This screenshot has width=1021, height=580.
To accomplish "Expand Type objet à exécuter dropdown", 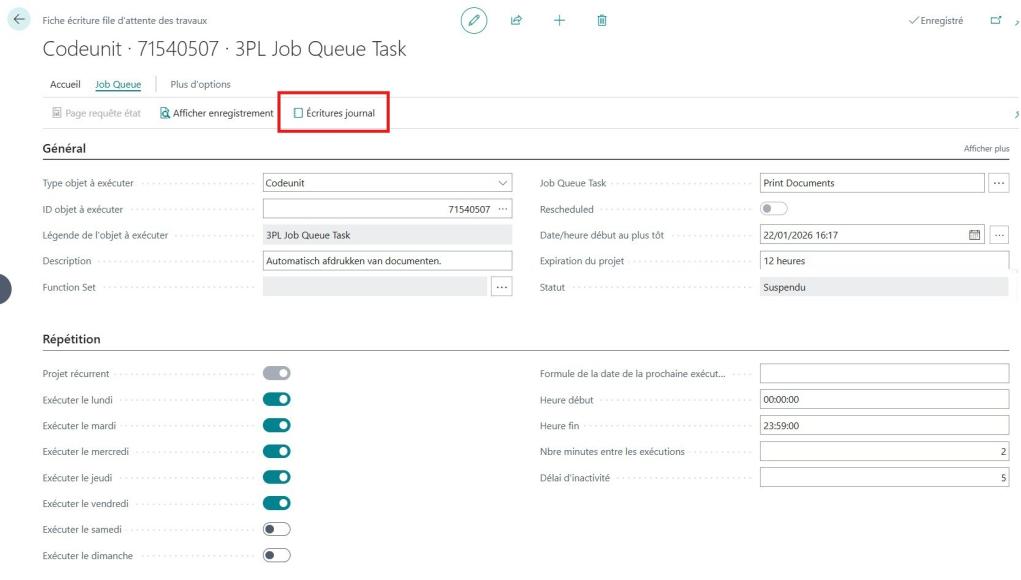I will [x=502, y=183].
